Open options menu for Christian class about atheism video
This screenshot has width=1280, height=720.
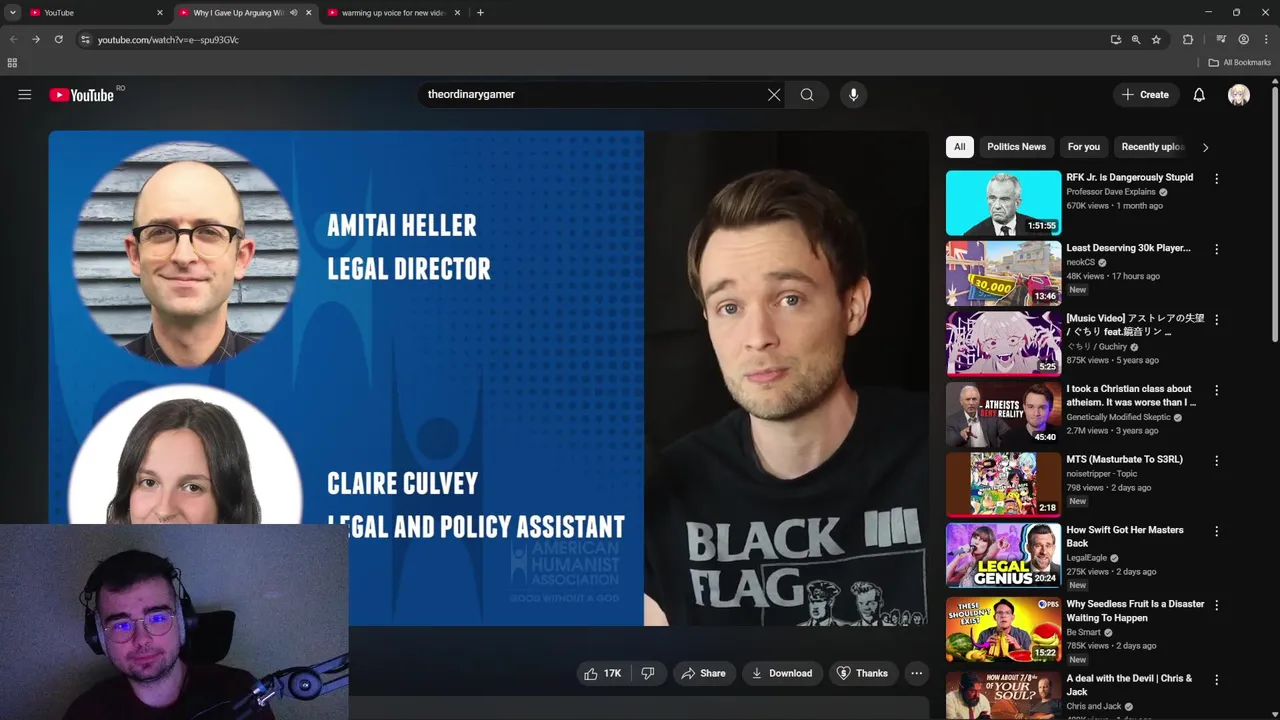(x=1216, y=390)
